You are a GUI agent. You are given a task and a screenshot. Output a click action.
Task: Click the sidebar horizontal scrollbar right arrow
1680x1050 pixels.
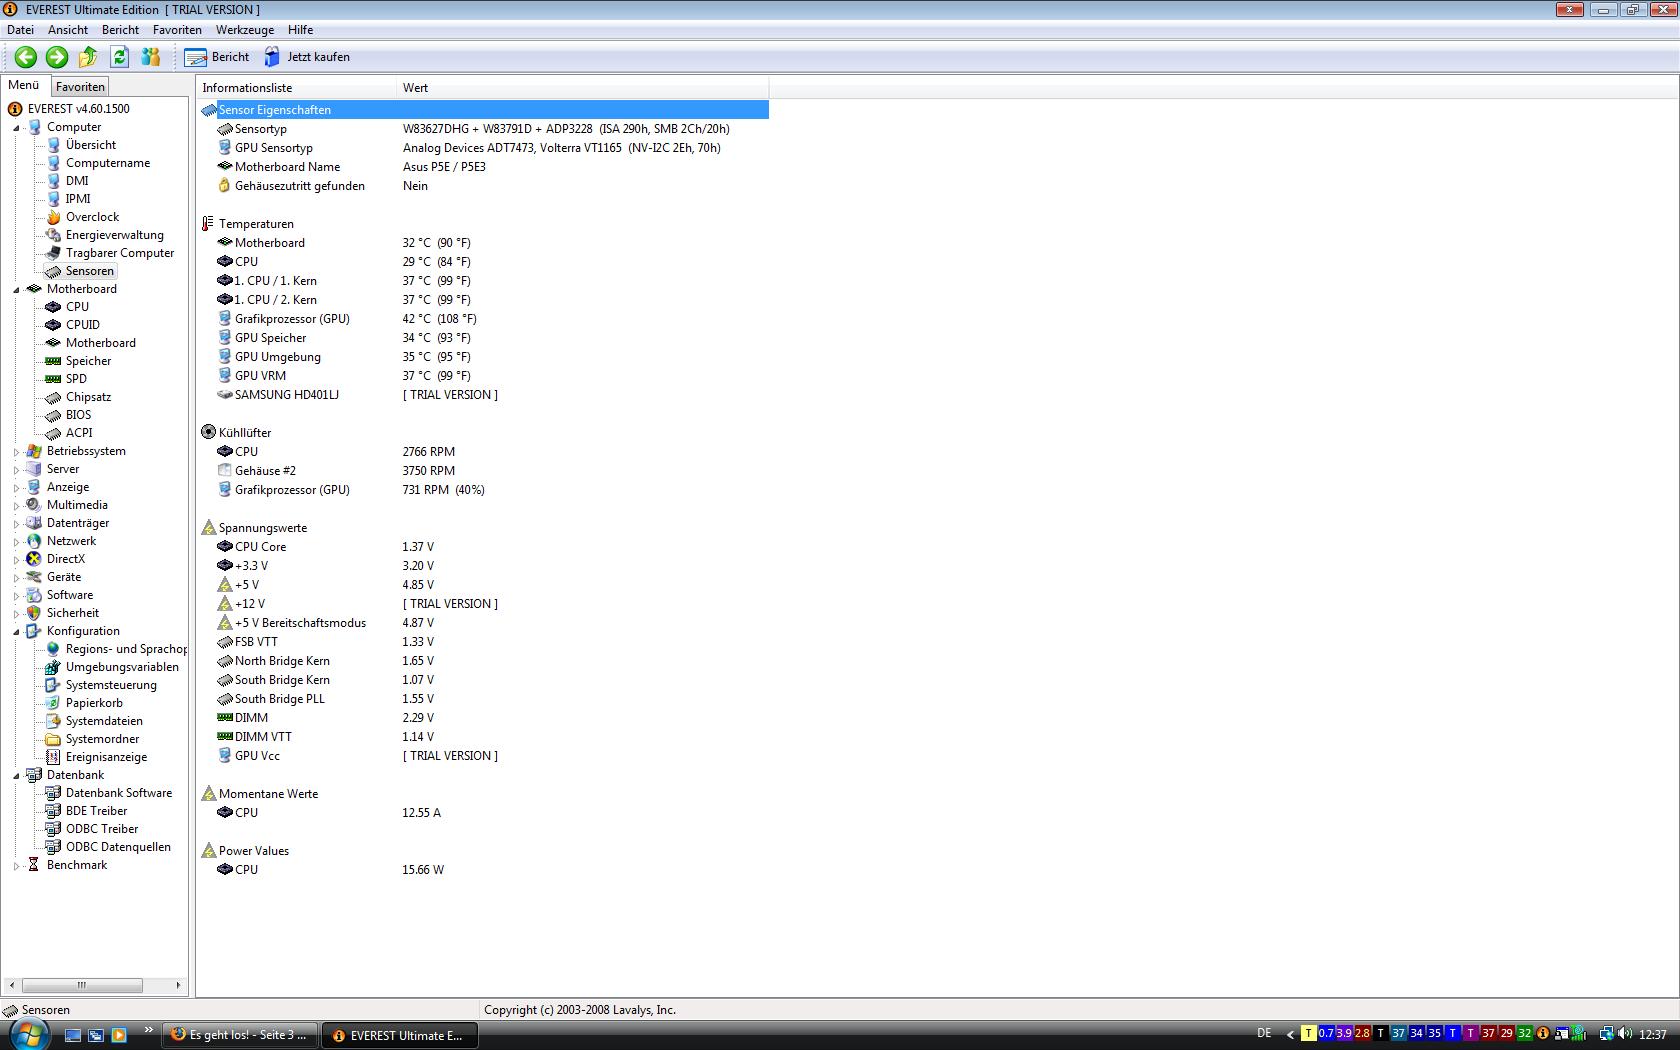click(x=178, y=985)
